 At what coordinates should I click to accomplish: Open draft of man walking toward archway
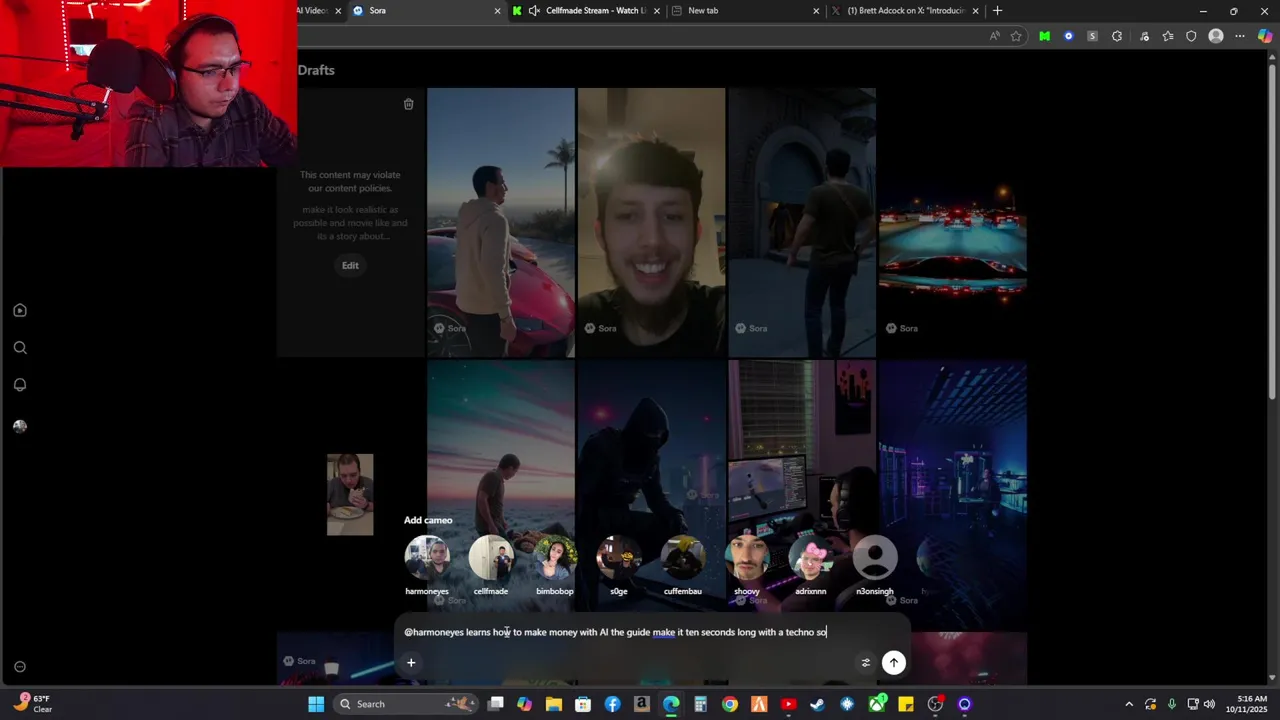(802, 222)
